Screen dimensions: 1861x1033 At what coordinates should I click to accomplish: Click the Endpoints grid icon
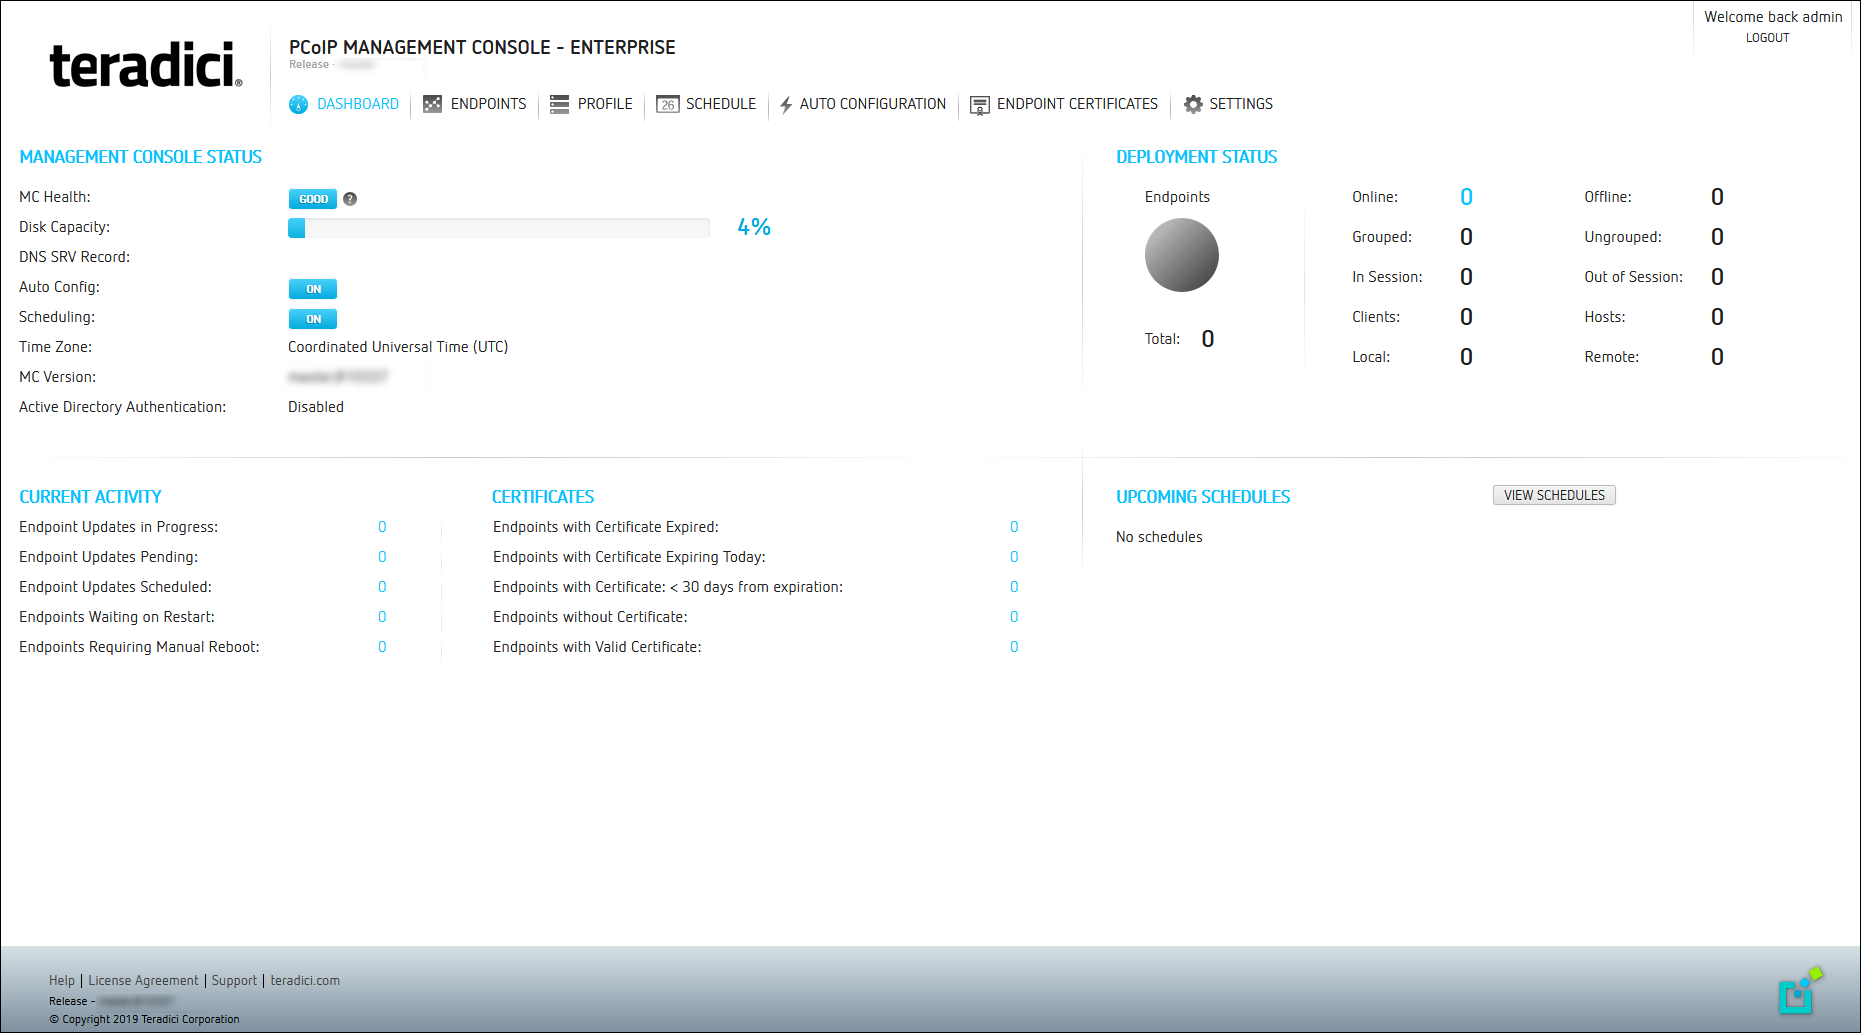(x=432, y=104)
